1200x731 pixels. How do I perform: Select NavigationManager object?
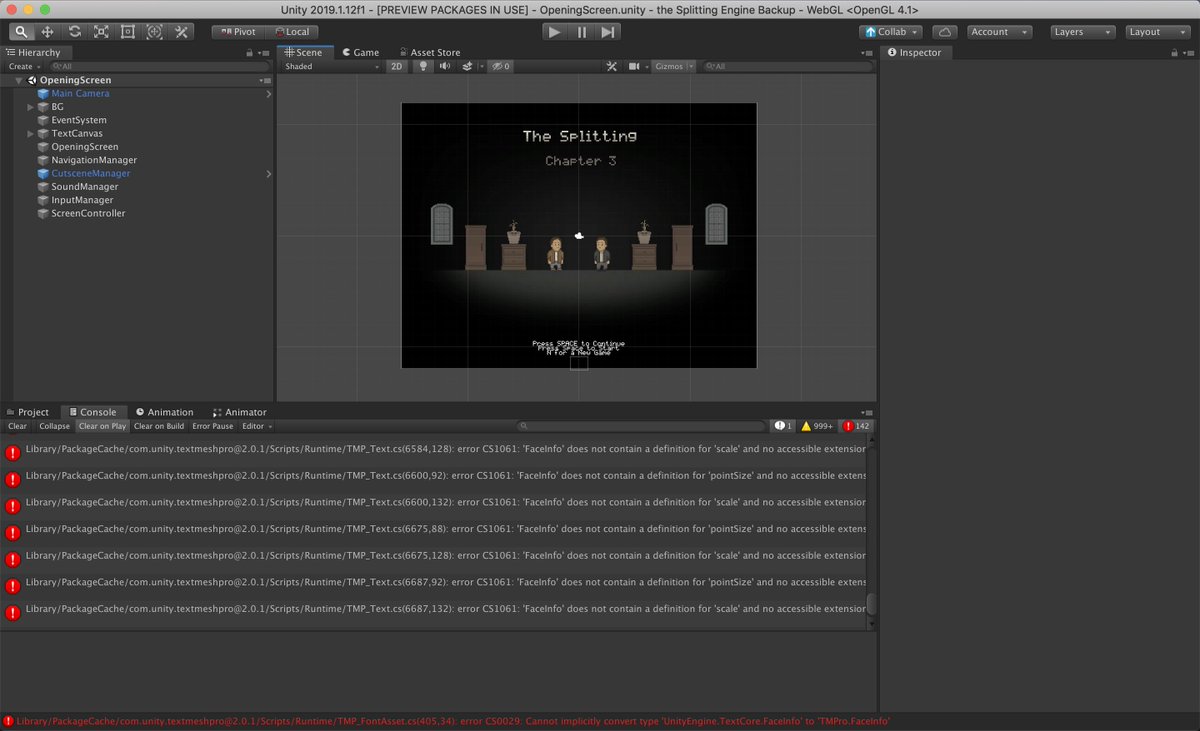tap(94, 160)
